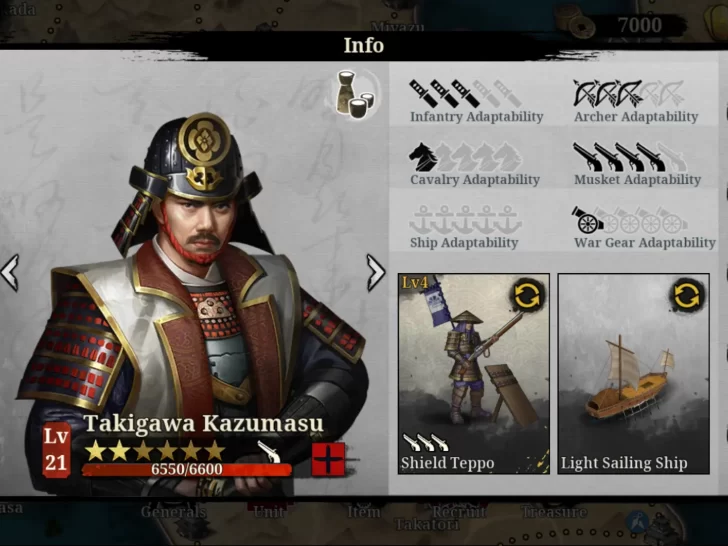Swap the Light Sailing Ship
This screenshot has height=546, width=728.
(x=687, y=296)
